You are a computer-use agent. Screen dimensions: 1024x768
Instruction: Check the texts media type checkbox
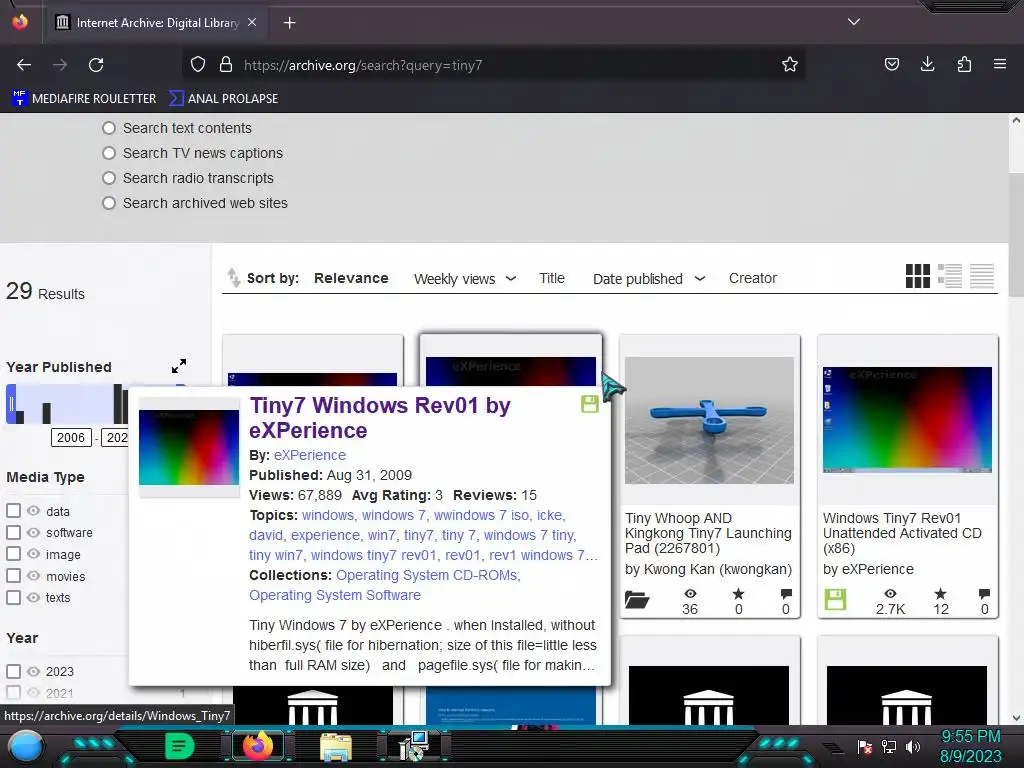coord(13,598)
